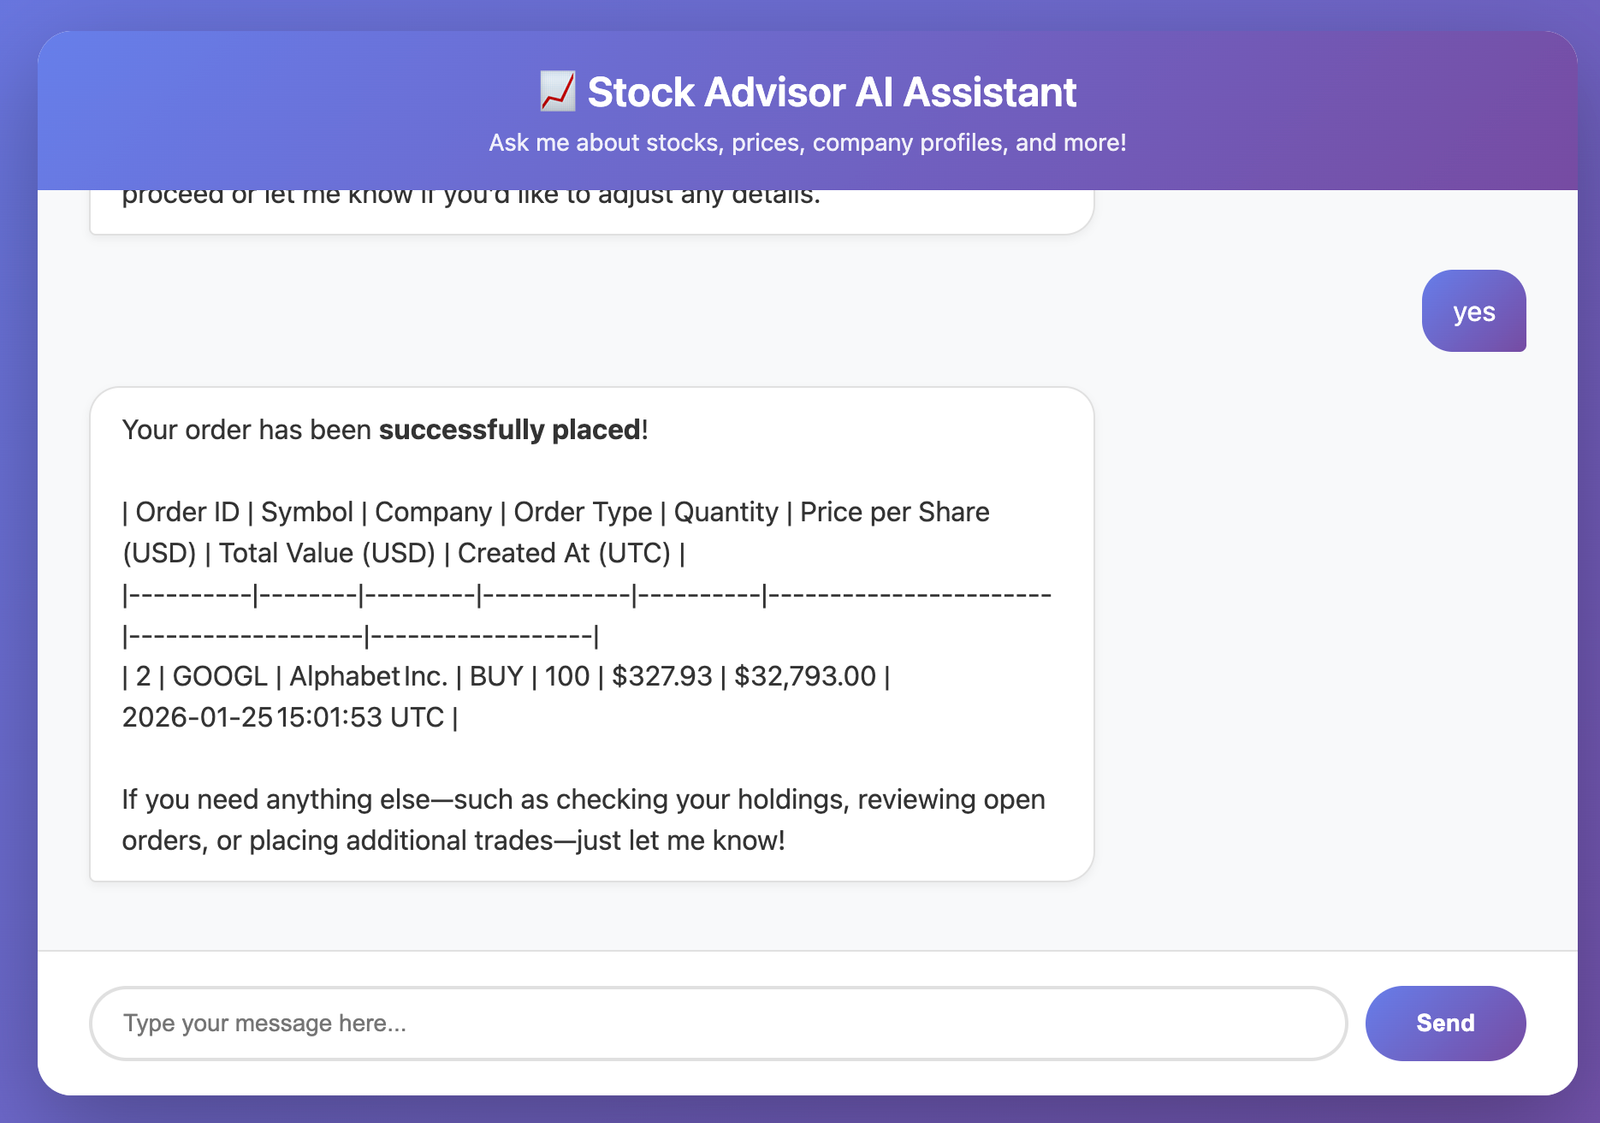1600x1123 pixels.
Task: Click the BUY order type text
Action: tap(496, 676)
